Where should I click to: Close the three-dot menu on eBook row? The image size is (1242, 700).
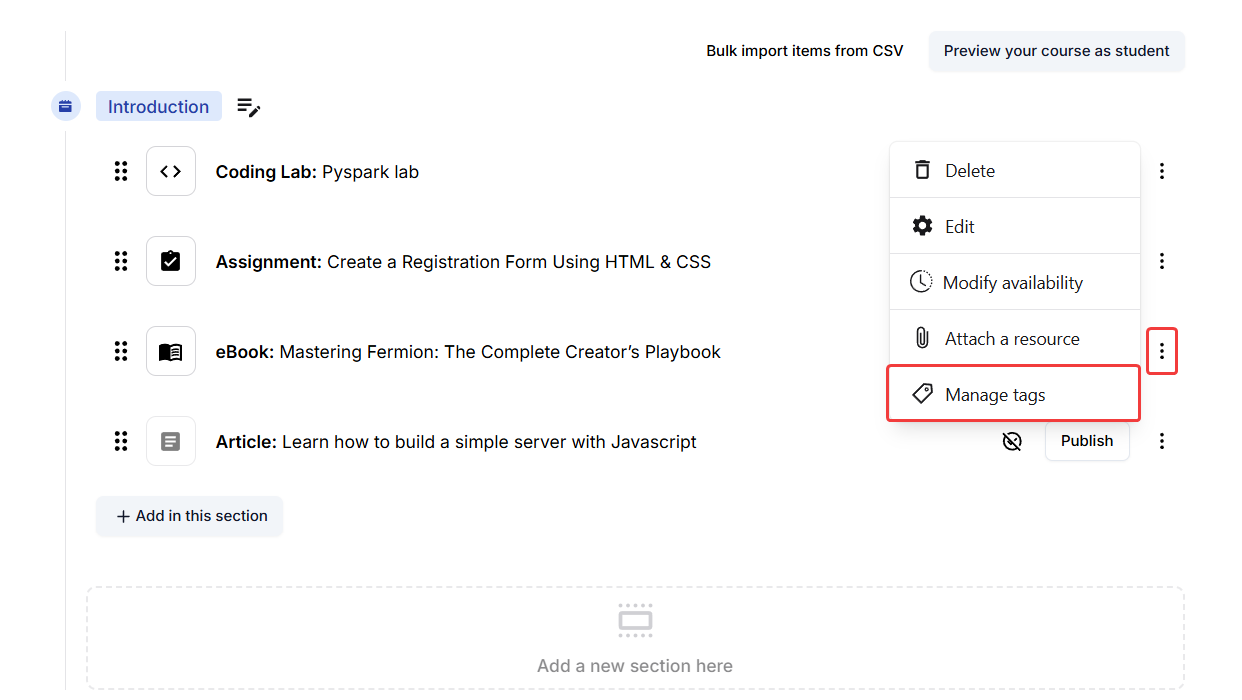click(1161, 351)
